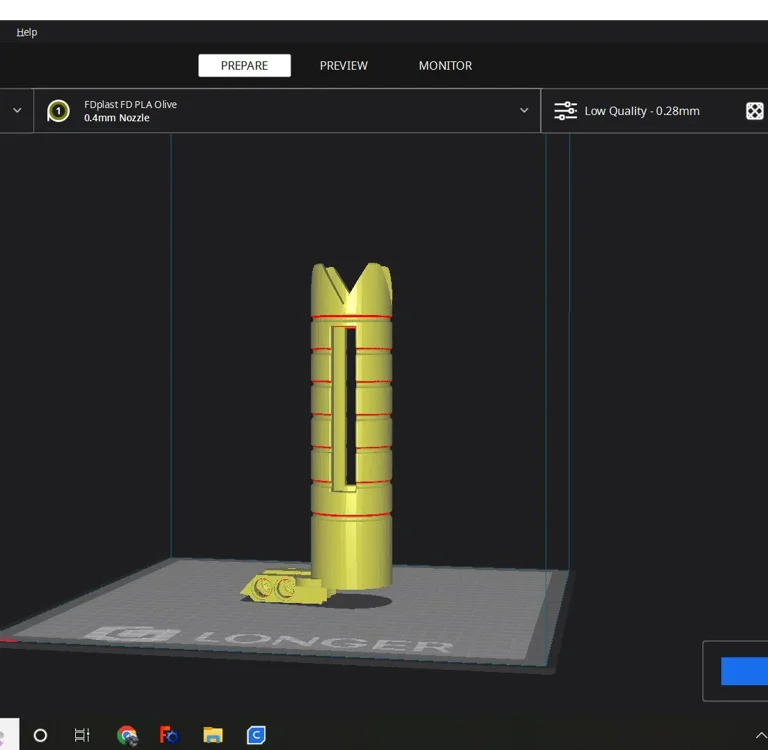The height and width of the screenshot is (750, 768).
Task: Select the small yellow part on the bed
Action: 284,589
